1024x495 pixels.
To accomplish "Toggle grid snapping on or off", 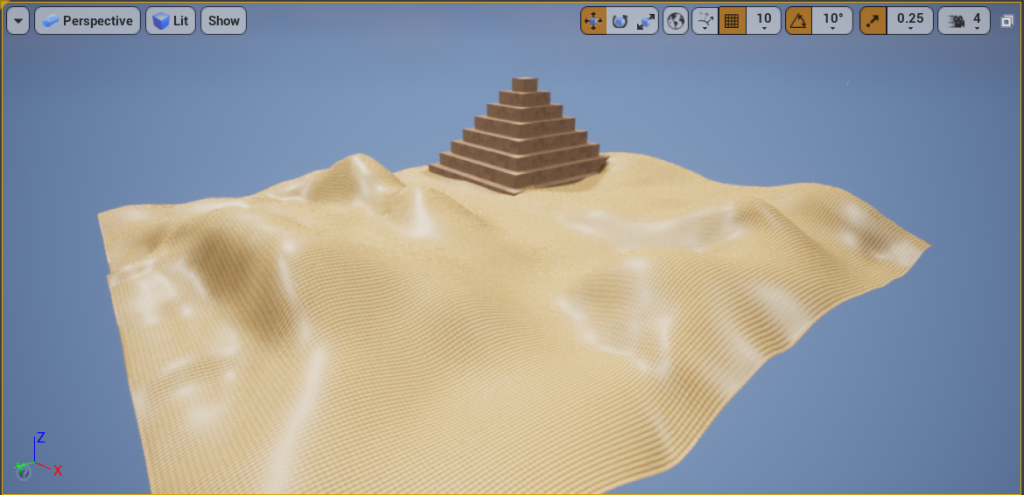I will coord(732,21).
